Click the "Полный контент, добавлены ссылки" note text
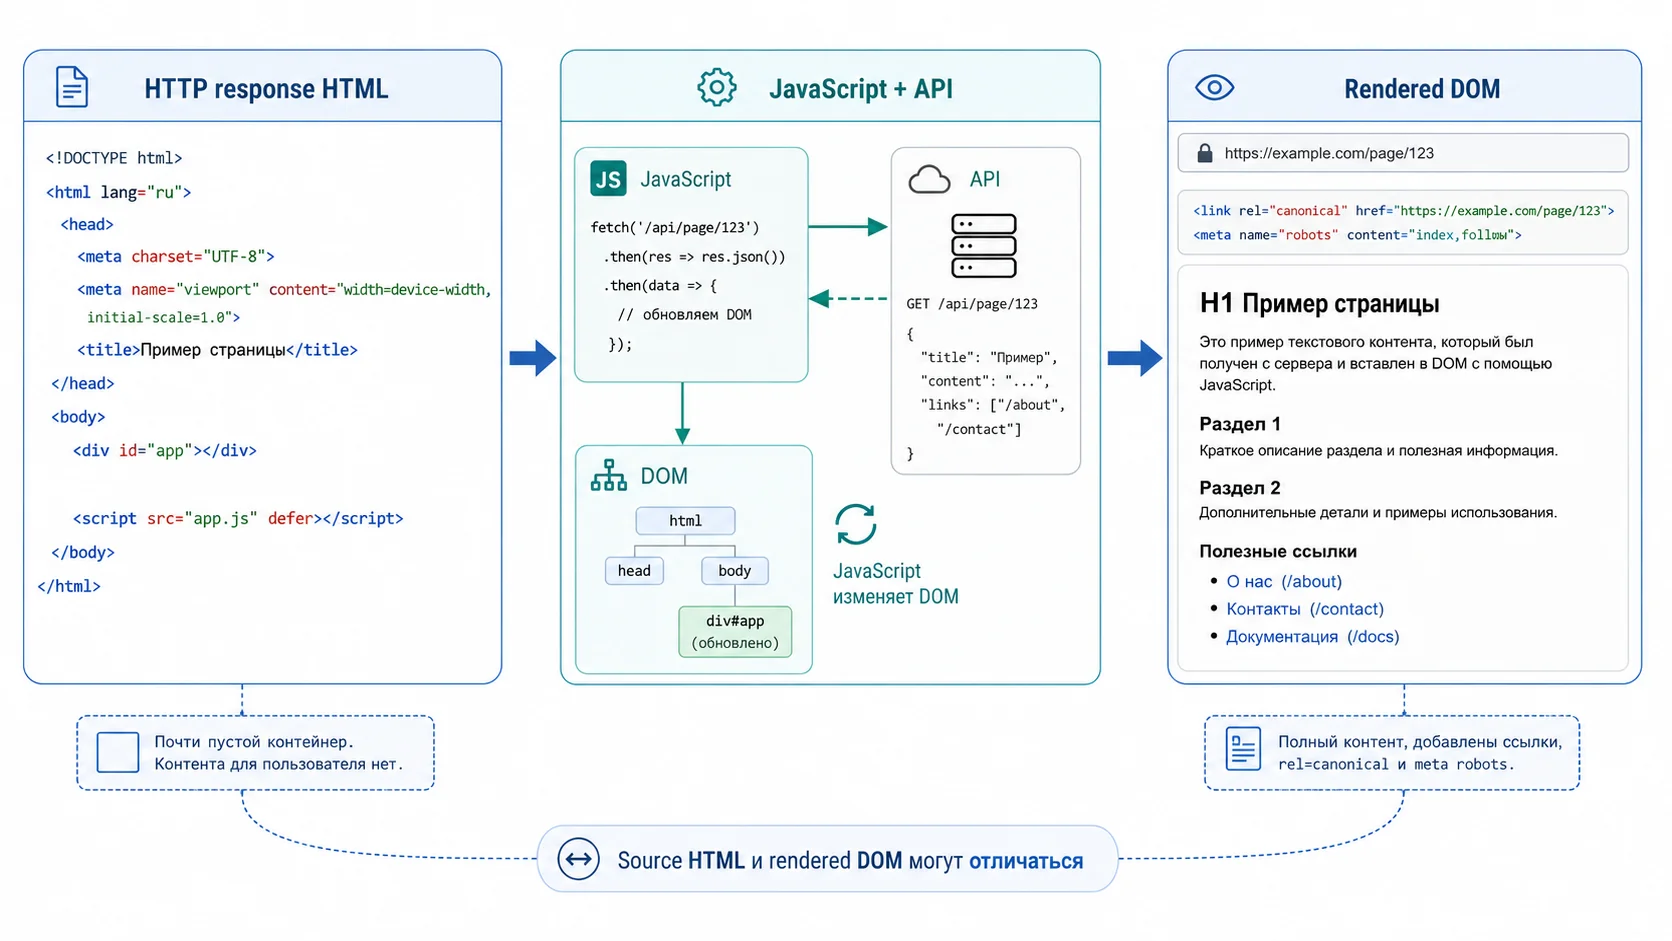The width and height of the screenshot is (1672, 941). (1420, 742)
